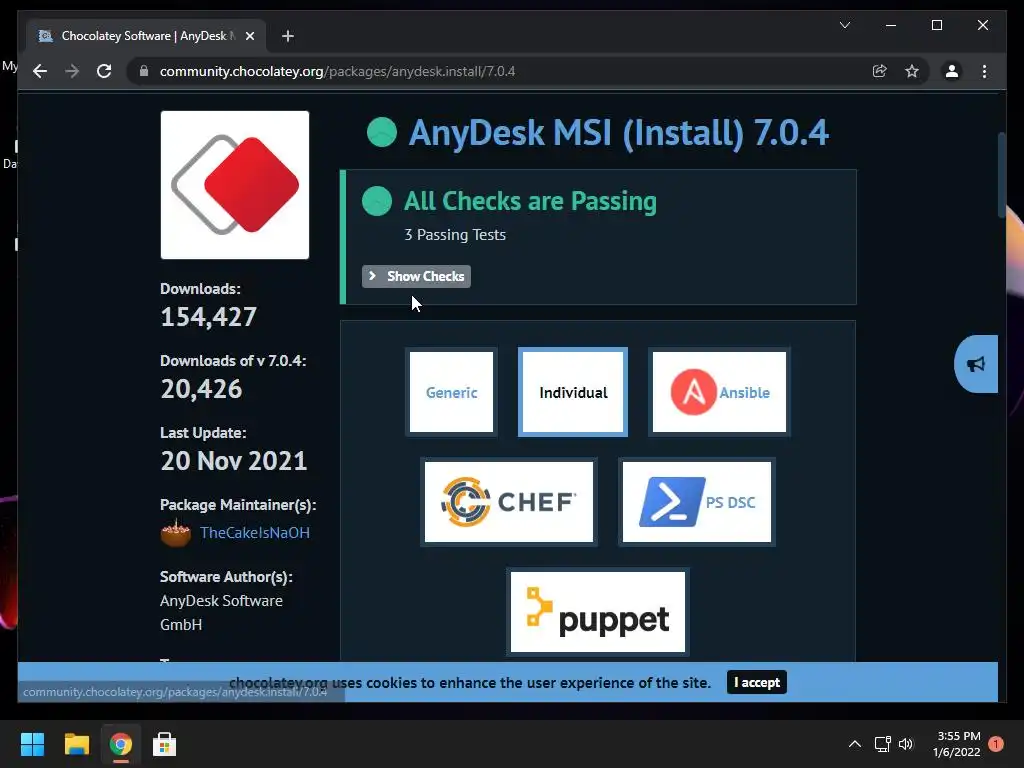The height and width of the screenshot is (768, 1024).
Task: Open the notification badge in taskbar
Action: 995,744
